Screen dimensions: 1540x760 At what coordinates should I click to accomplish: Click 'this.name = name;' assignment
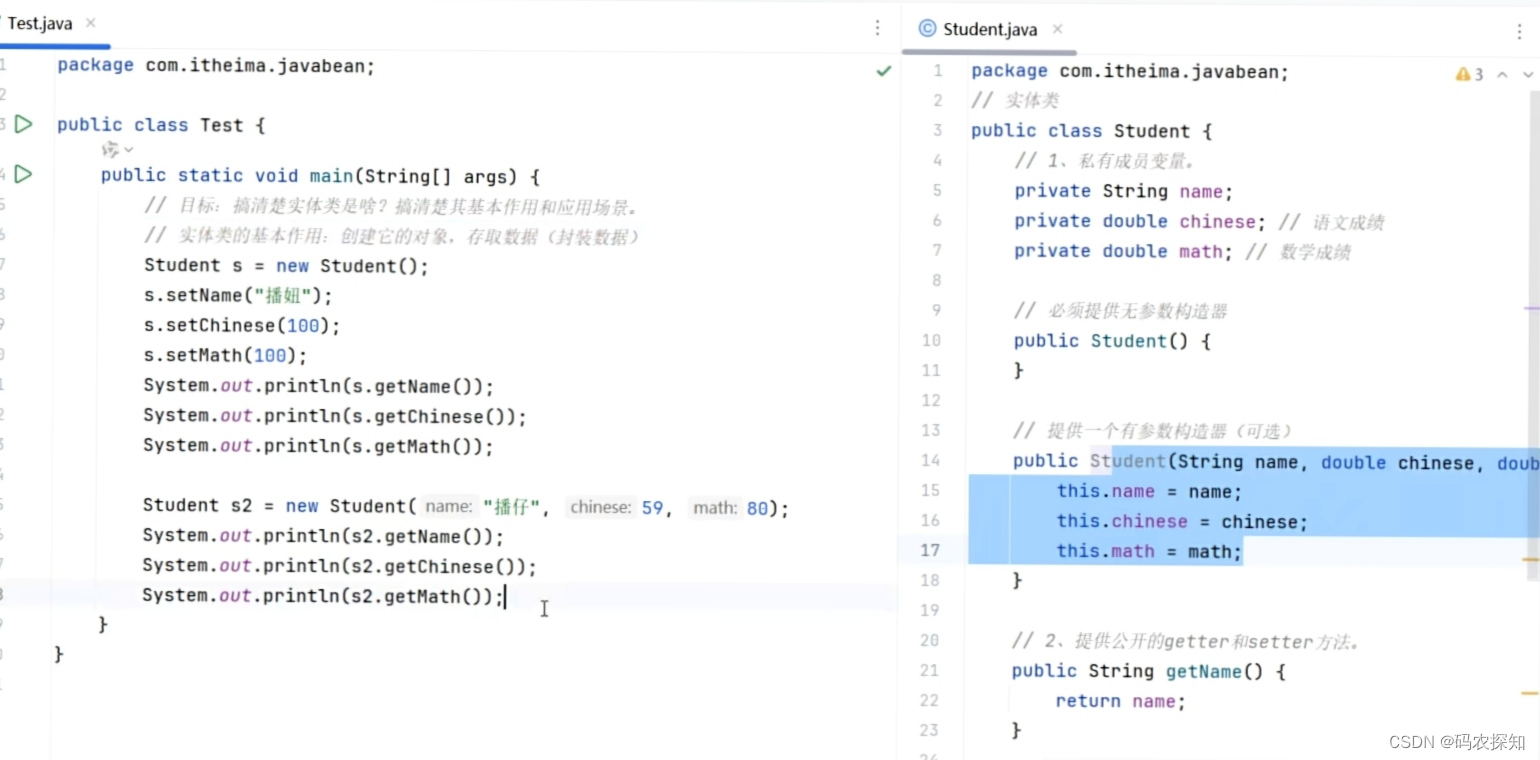1149,491
